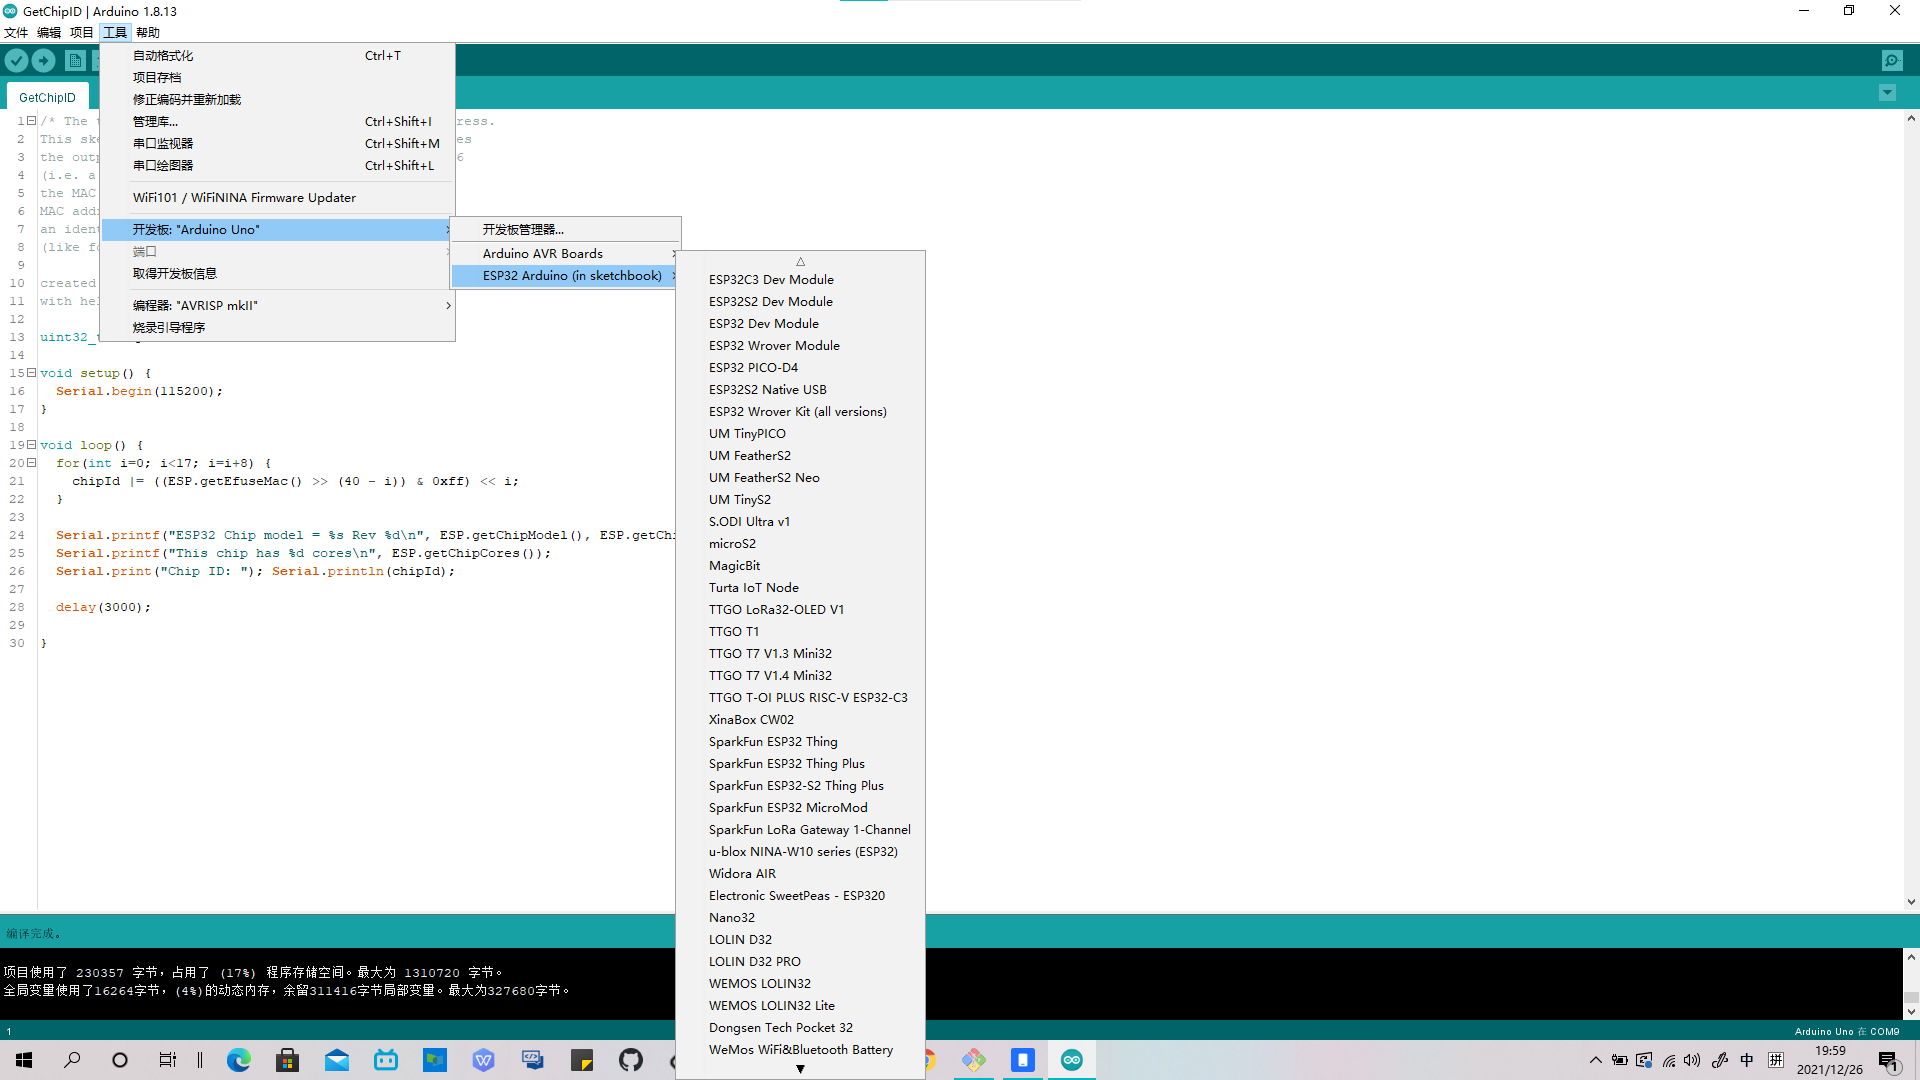Click the Arduino icon in the taskbar
The image size is (1920, 1080).
[1071, 1060]
